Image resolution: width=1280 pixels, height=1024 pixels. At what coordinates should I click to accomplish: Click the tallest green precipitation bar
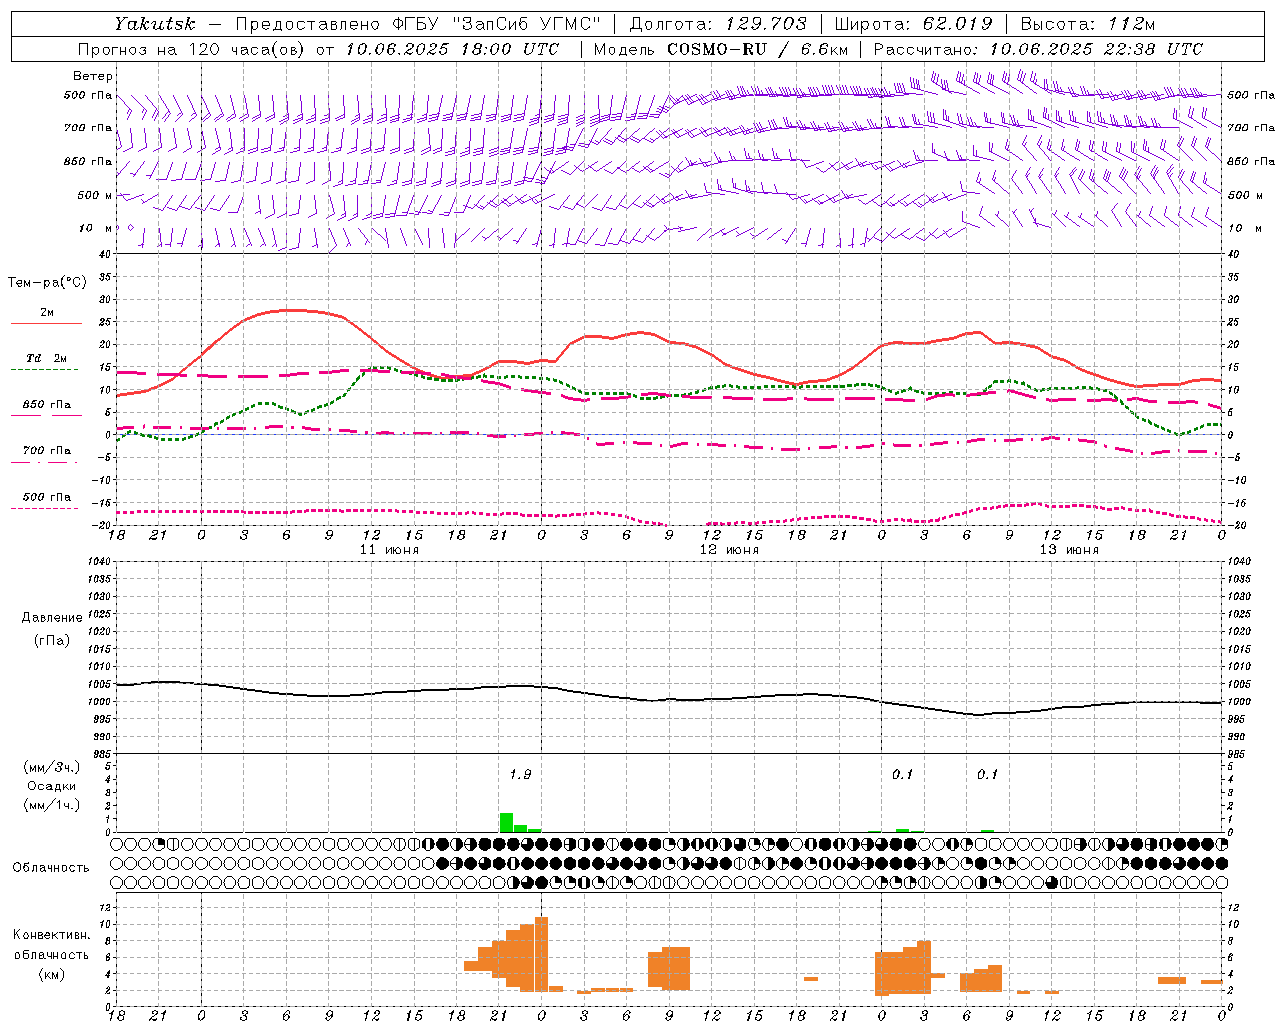point(506,822)
